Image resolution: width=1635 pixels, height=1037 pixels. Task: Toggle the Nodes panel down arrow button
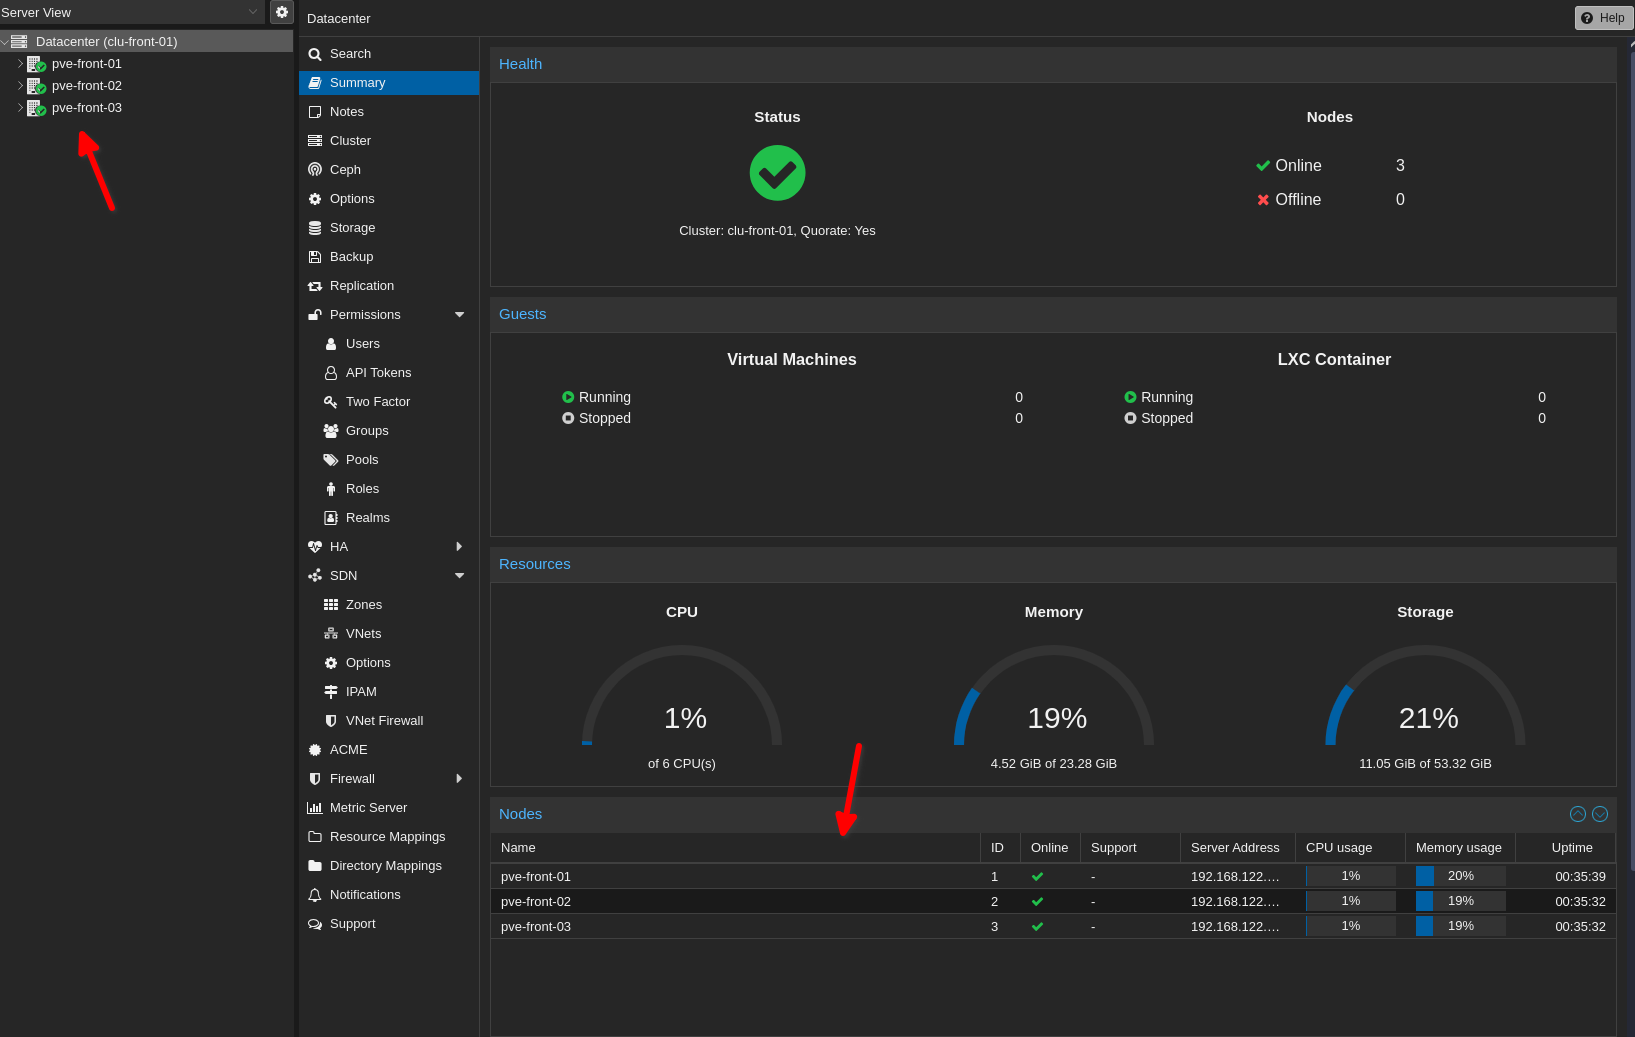pos(1599,814)
